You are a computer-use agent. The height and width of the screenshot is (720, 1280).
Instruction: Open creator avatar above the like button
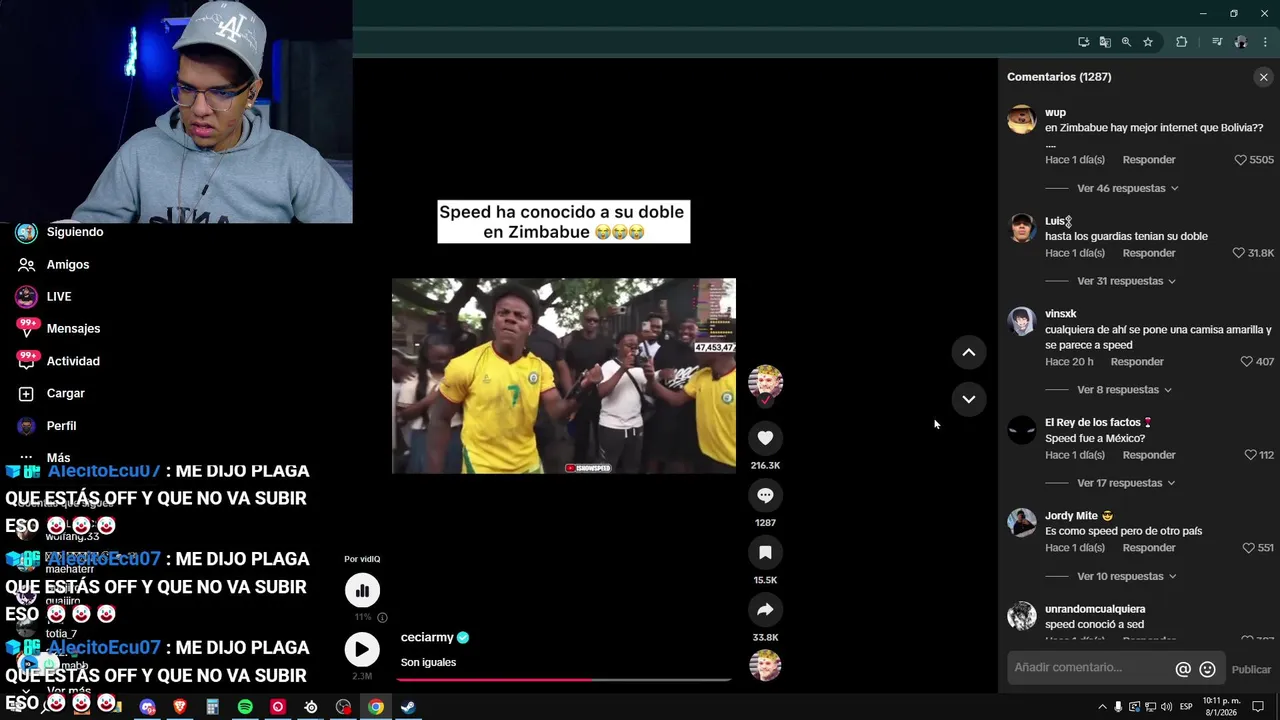pos(765,382)
